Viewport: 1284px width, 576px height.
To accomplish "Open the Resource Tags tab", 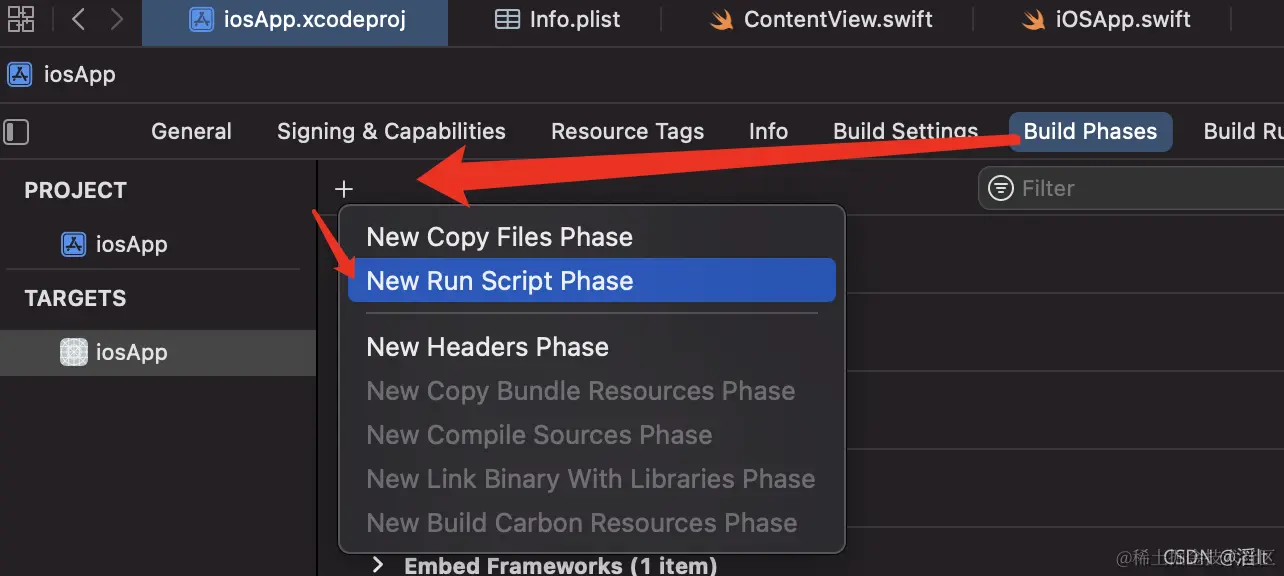I will tap(627, 132).
